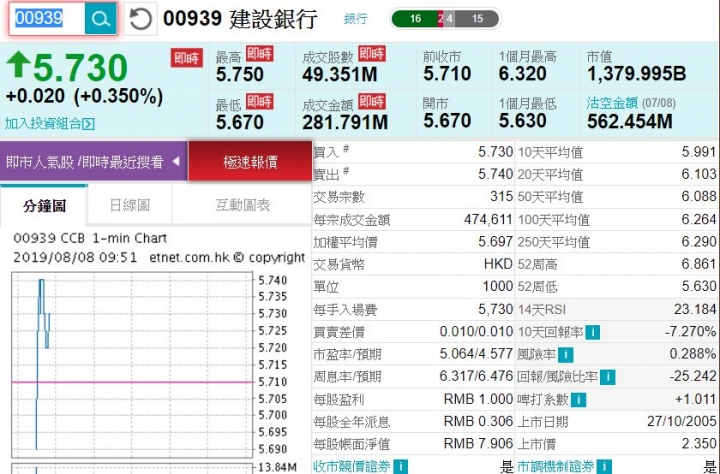This screenshot has height=474, width=720.
Task: Click info icon next to 啤打系數
Action: 579,400
